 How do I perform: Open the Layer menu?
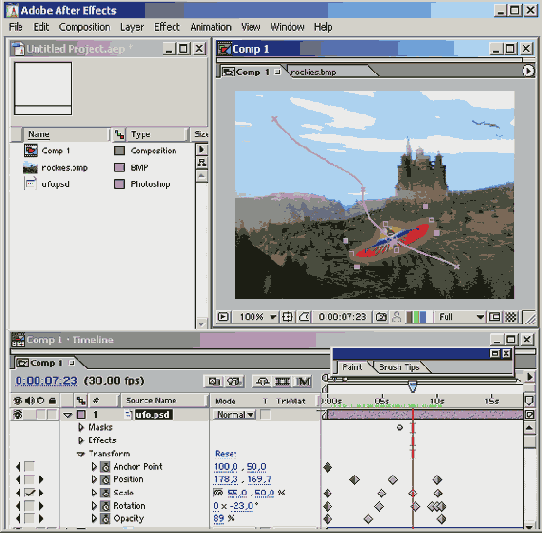pyautogui.click(x=132, y=27)
